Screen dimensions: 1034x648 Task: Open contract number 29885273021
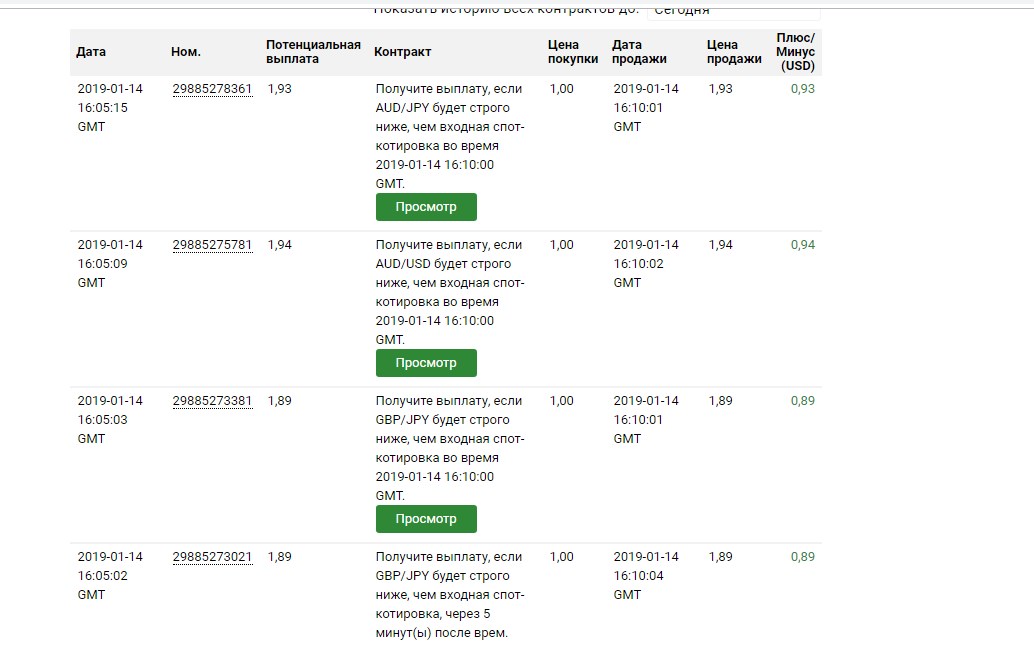[x=212, y=557]
